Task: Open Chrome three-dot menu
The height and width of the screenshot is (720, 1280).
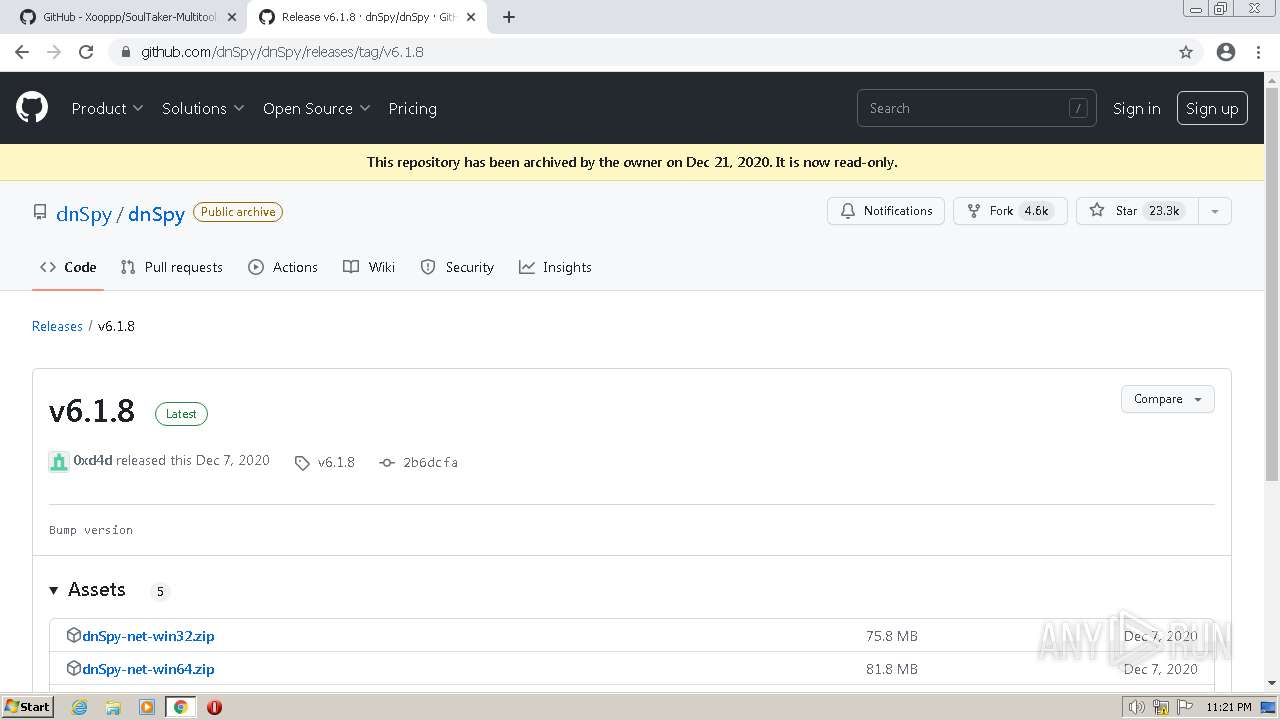Action: point(1258,52)
